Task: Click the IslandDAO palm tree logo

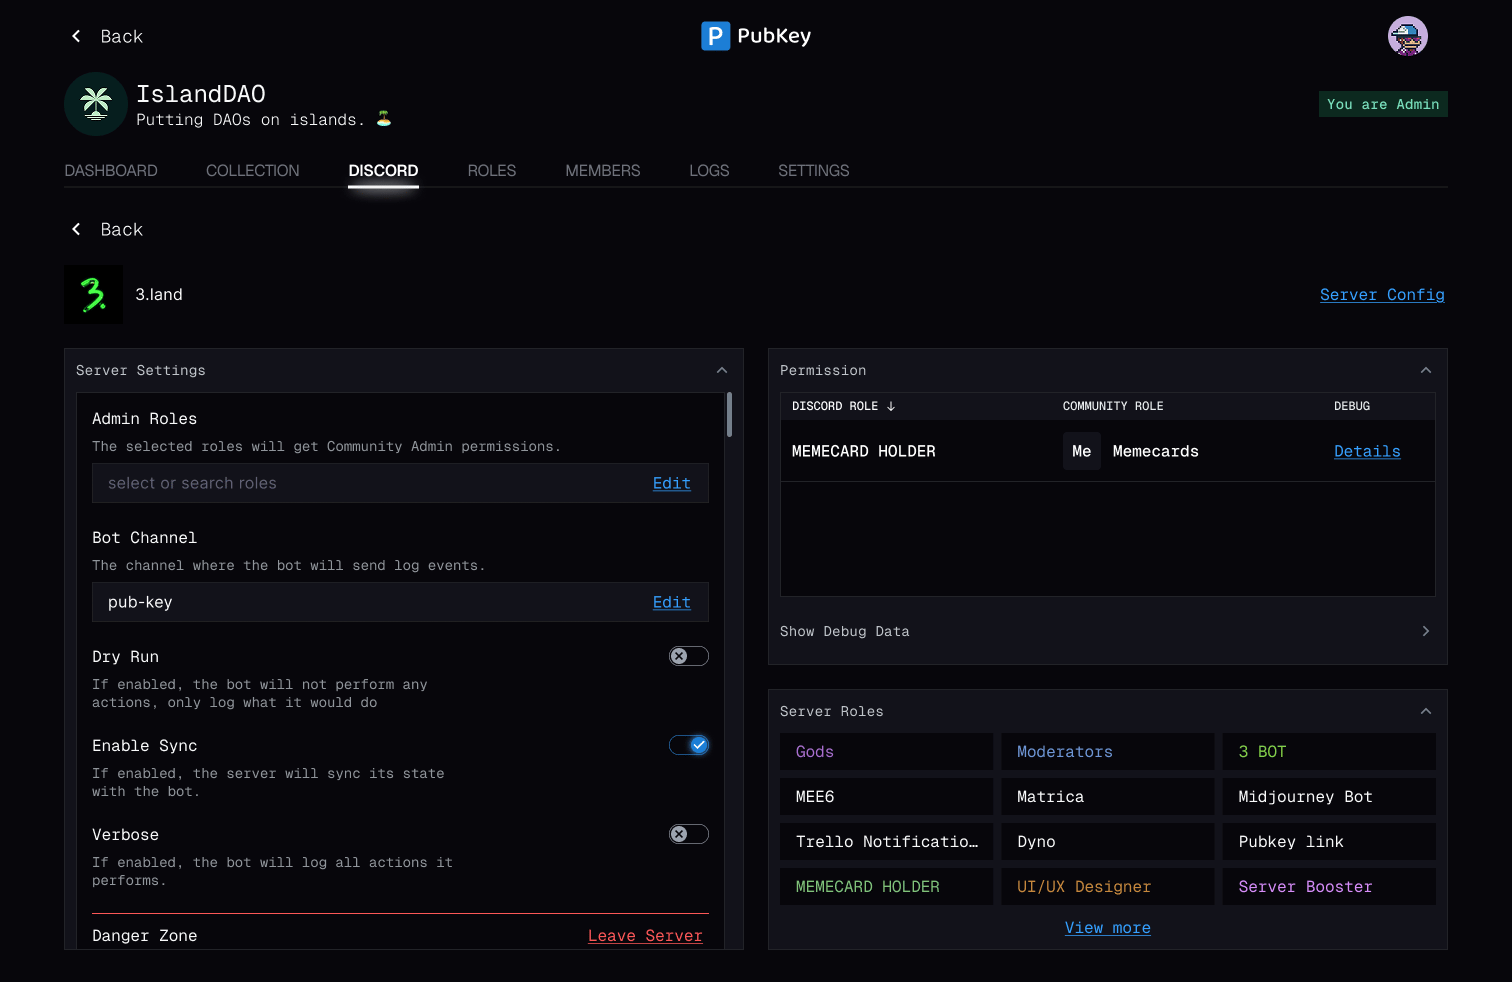Action: pos(96,104)
